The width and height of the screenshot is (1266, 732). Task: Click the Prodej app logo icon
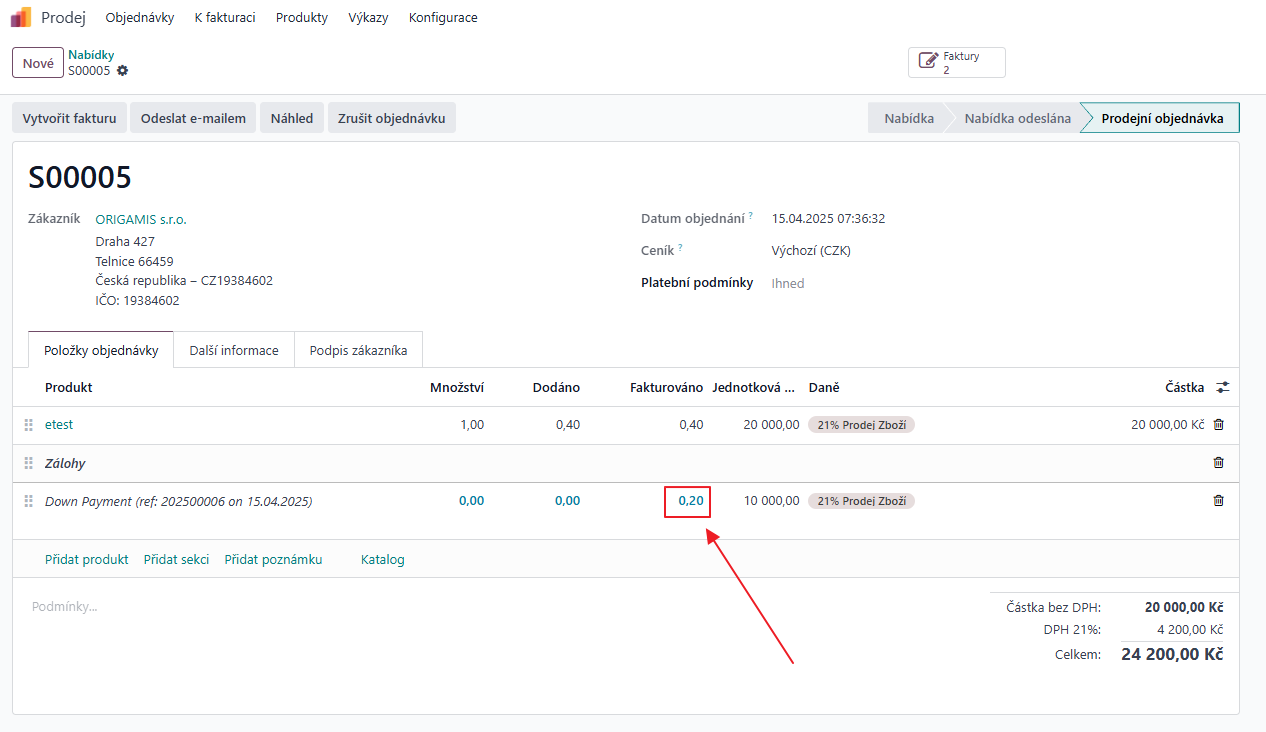click(x=21, y=17)
